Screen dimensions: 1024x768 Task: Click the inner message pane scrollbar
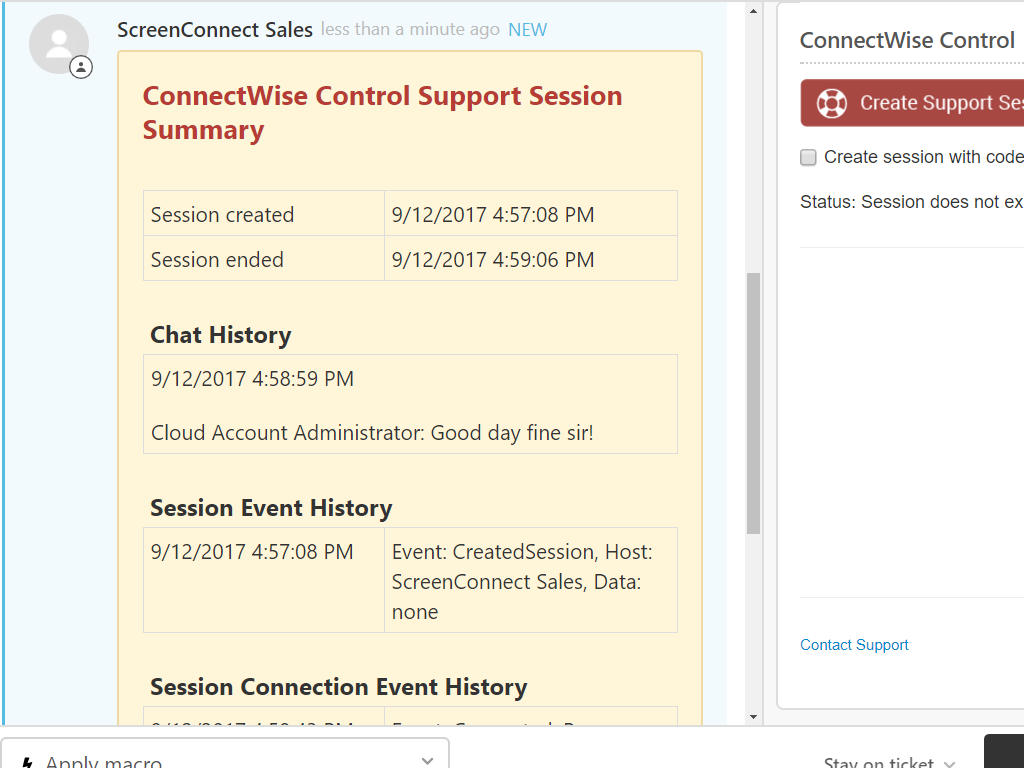[x=753, y=400]
